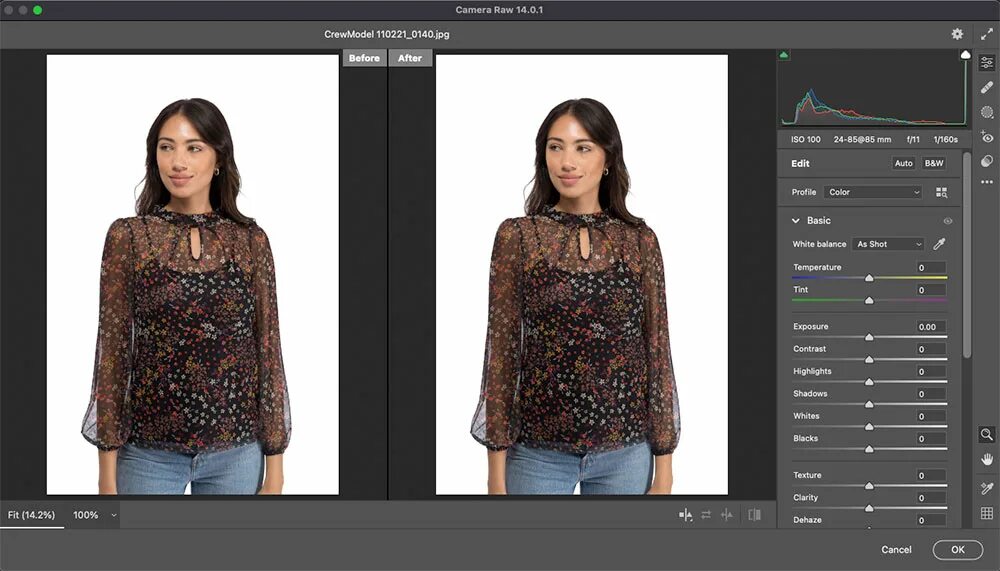Click the Edit panel heading
Screen dimensions: 1000x571
[800, 163]
